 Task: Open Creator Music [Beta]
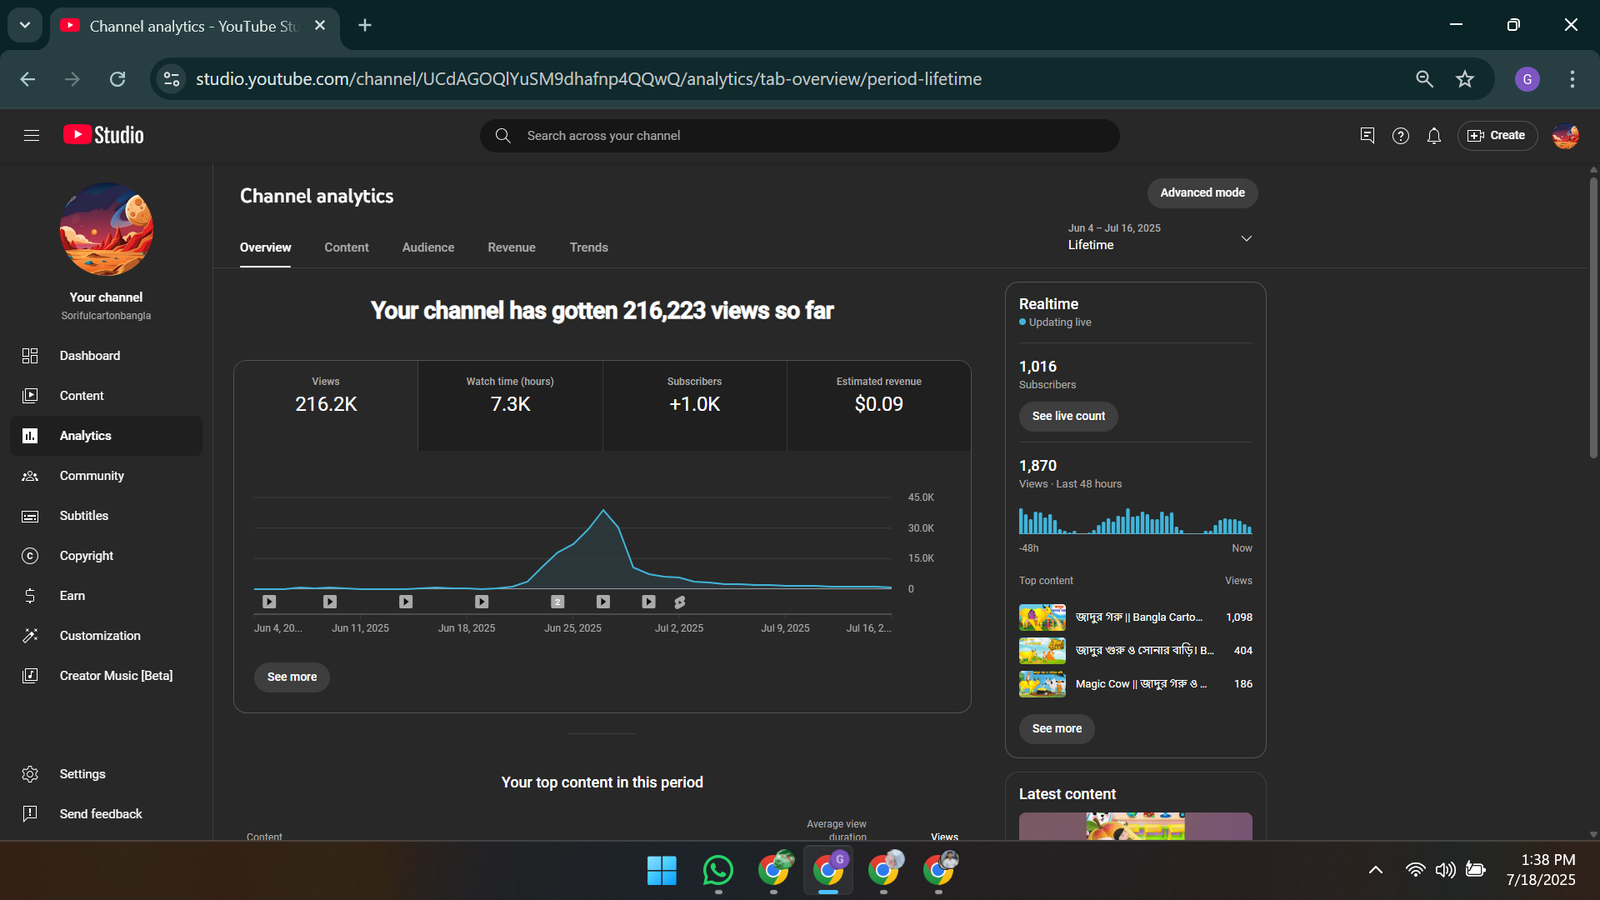(x=106, y=676)
